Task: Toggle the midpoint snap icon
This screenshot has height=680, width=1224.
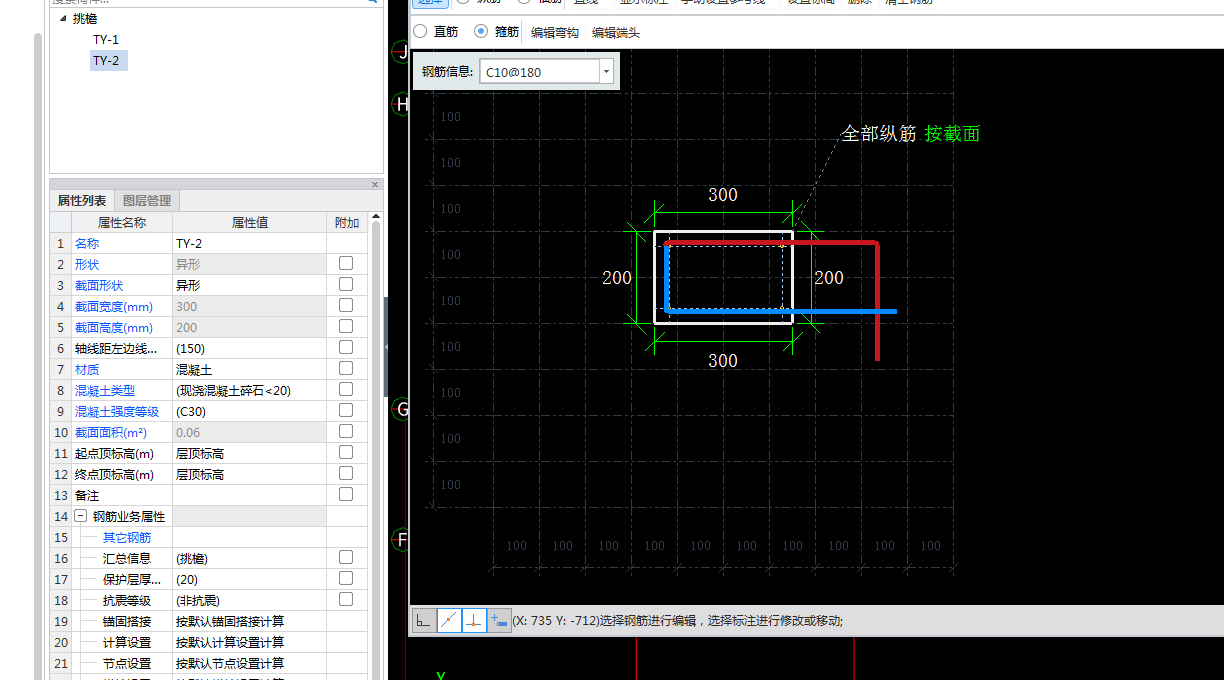Action: [449, 621]
